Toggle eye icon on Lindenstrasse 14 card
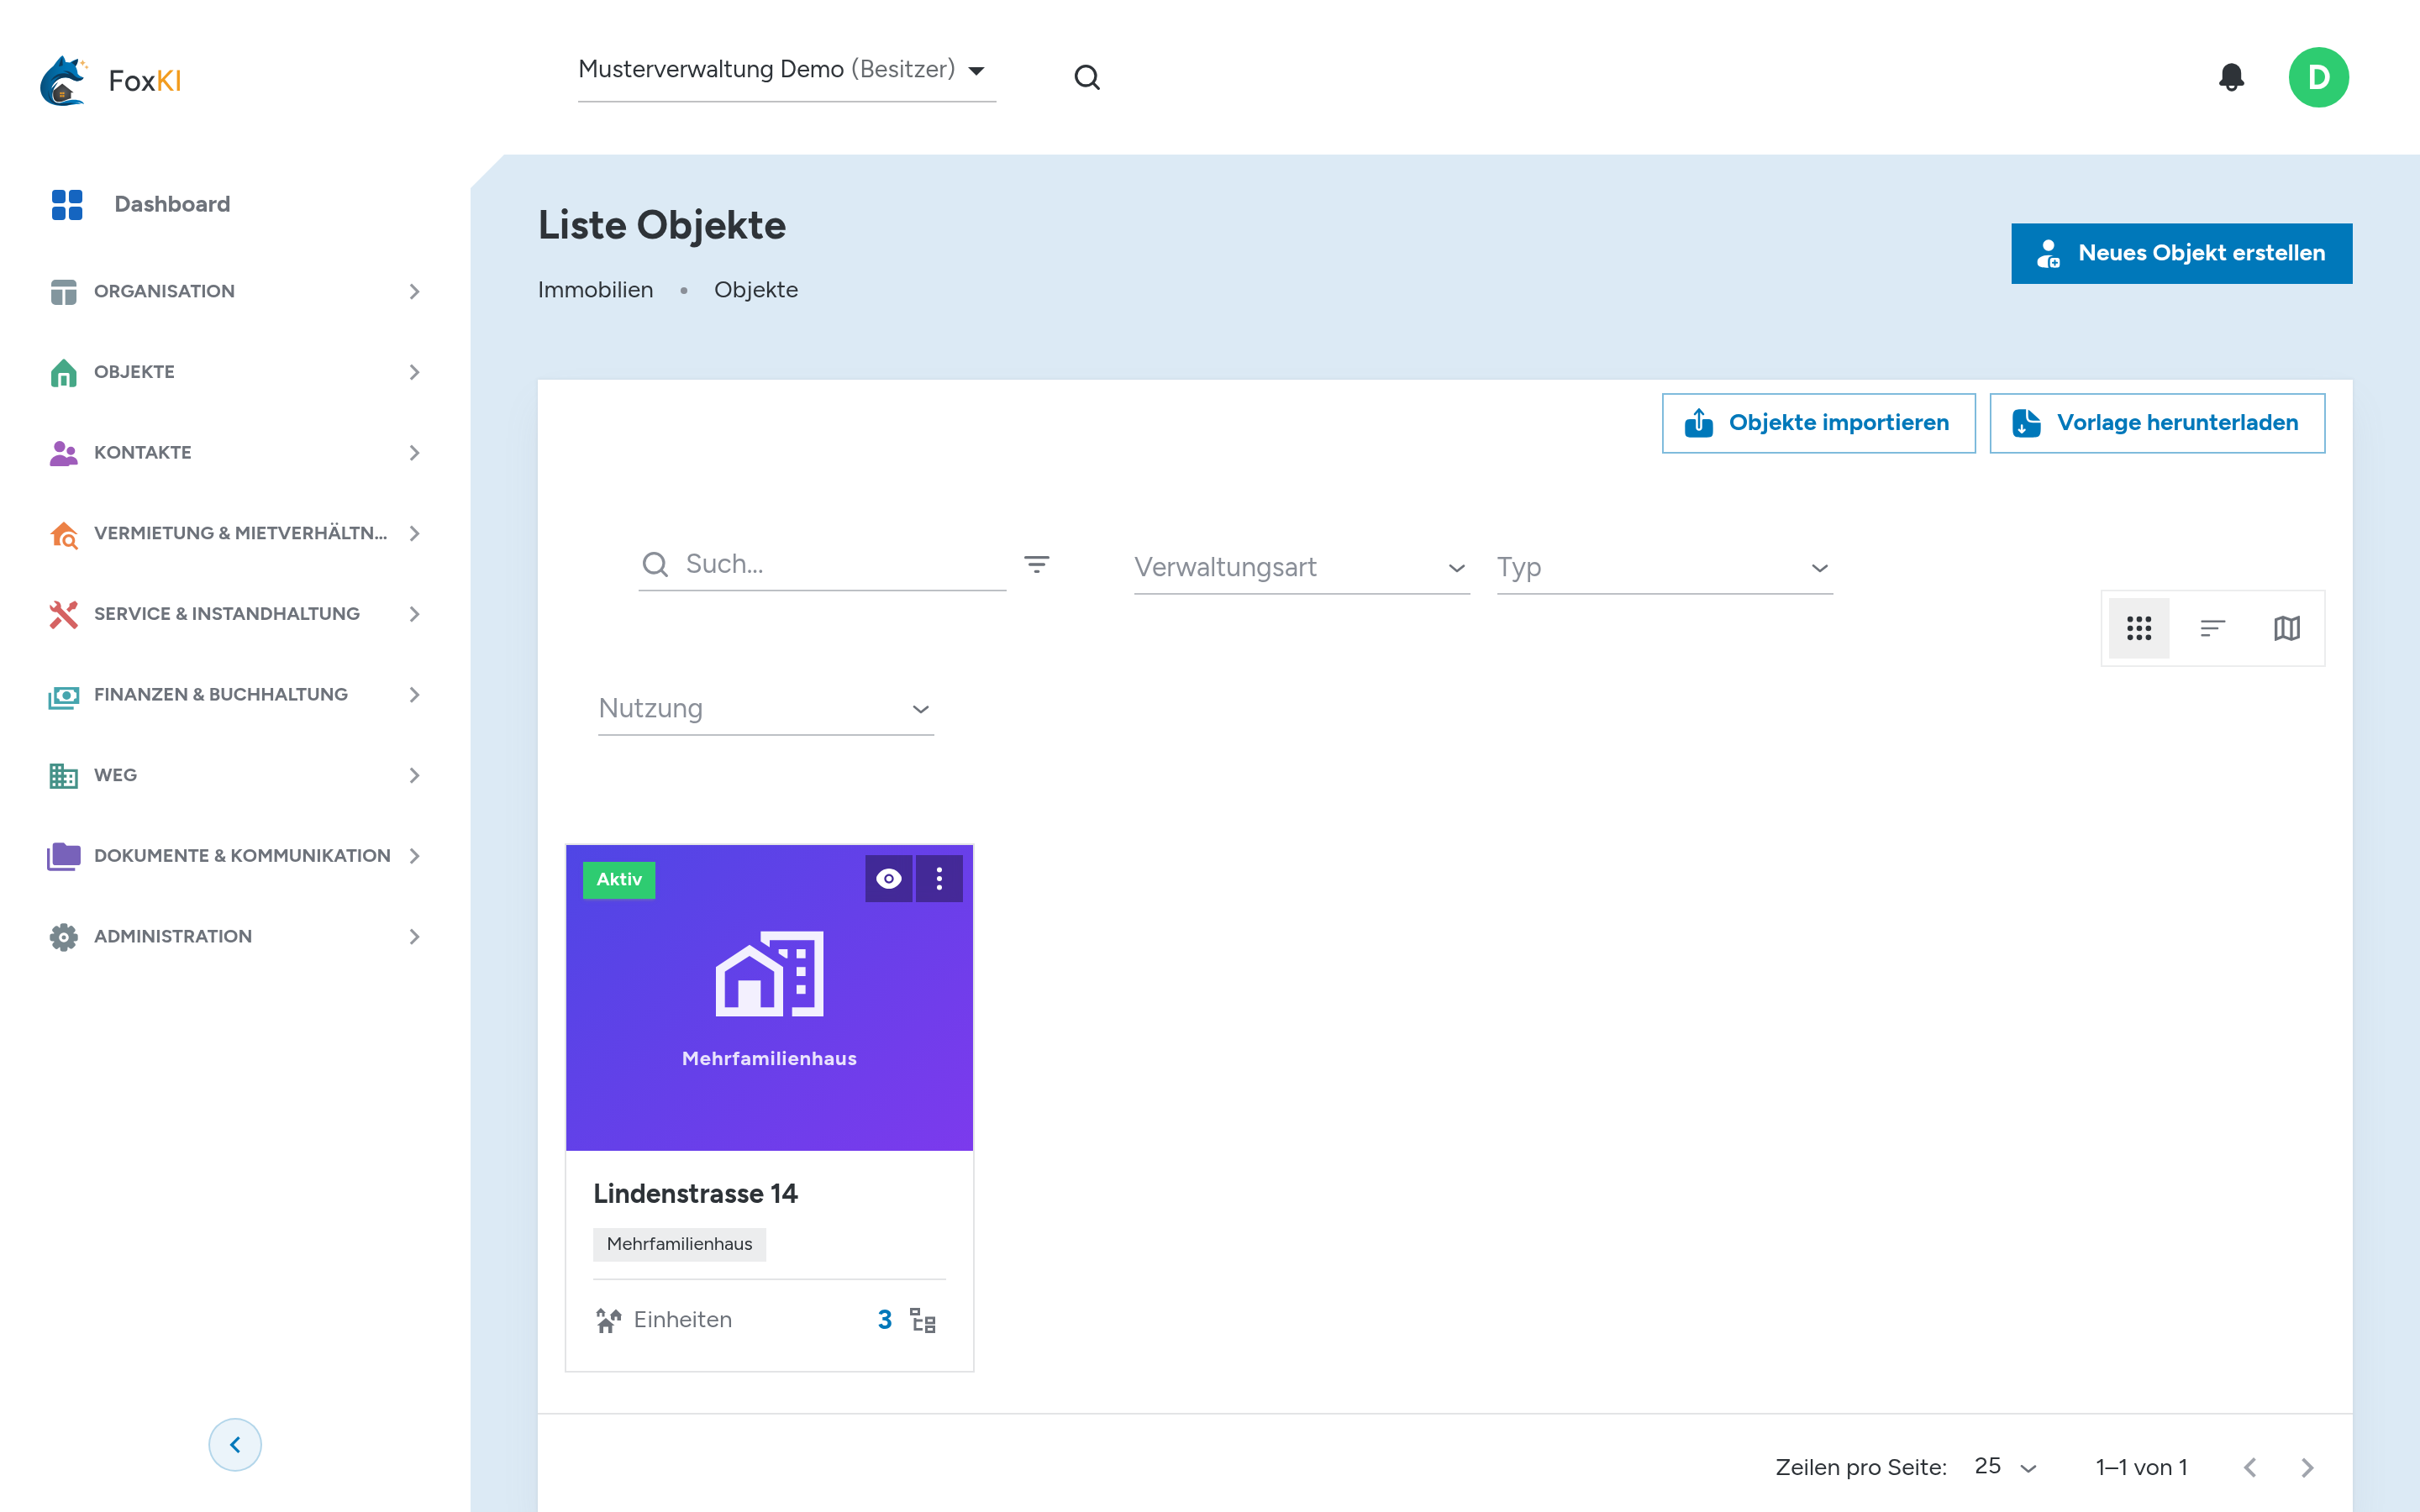Viewport: 2420px width, 1512px height. (888, 878)
